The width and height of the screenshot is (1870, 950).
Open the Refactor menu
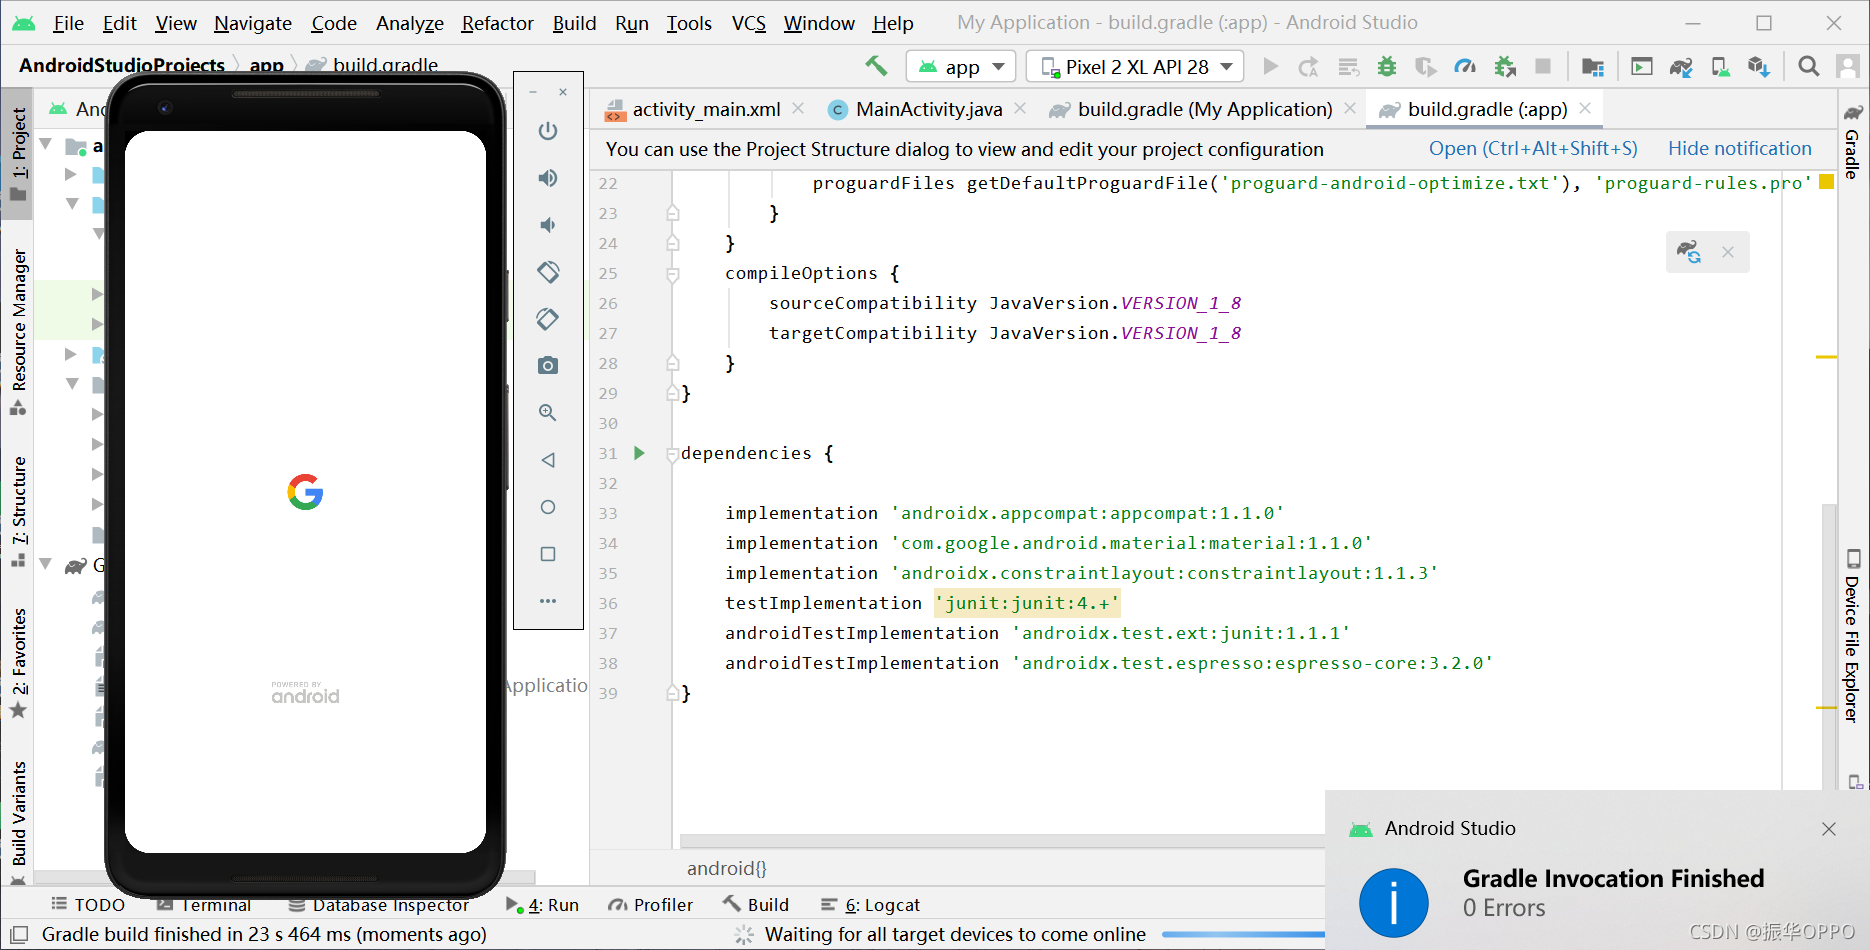click(497, 23)
